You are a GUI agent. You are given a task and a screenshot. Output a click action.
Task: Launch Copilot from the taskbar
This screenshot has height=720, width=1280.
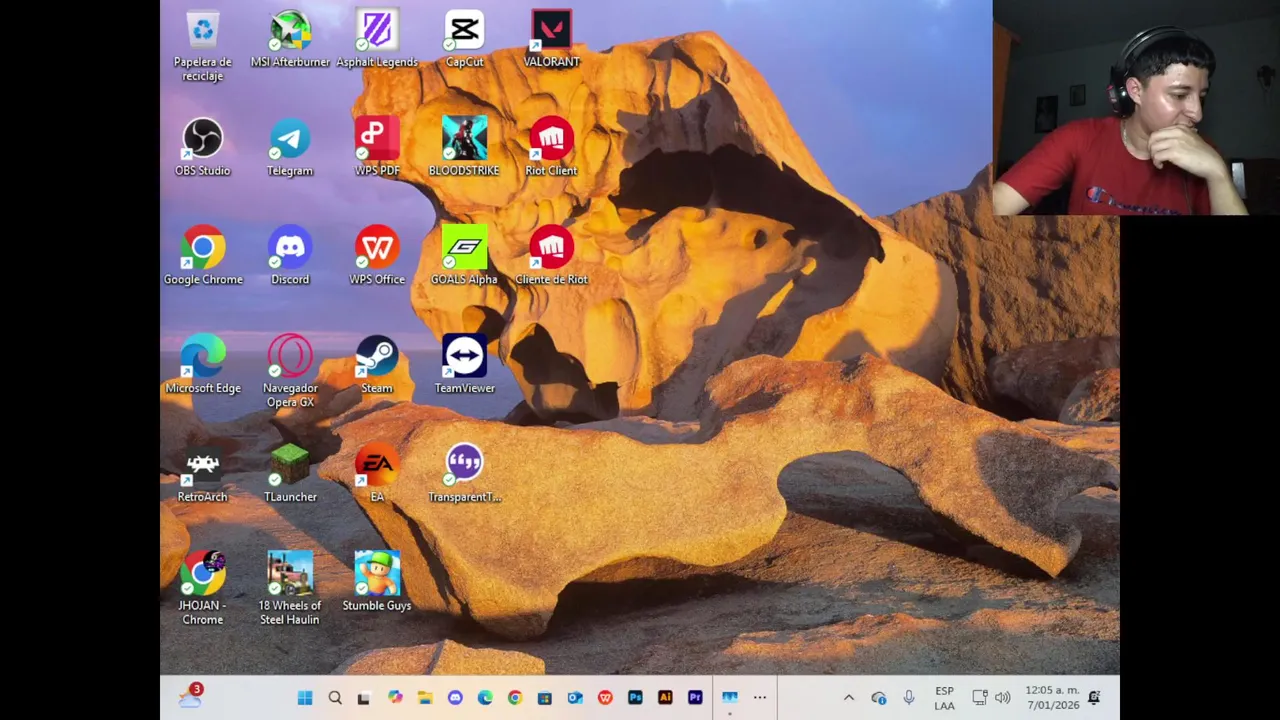click(395, 698)
